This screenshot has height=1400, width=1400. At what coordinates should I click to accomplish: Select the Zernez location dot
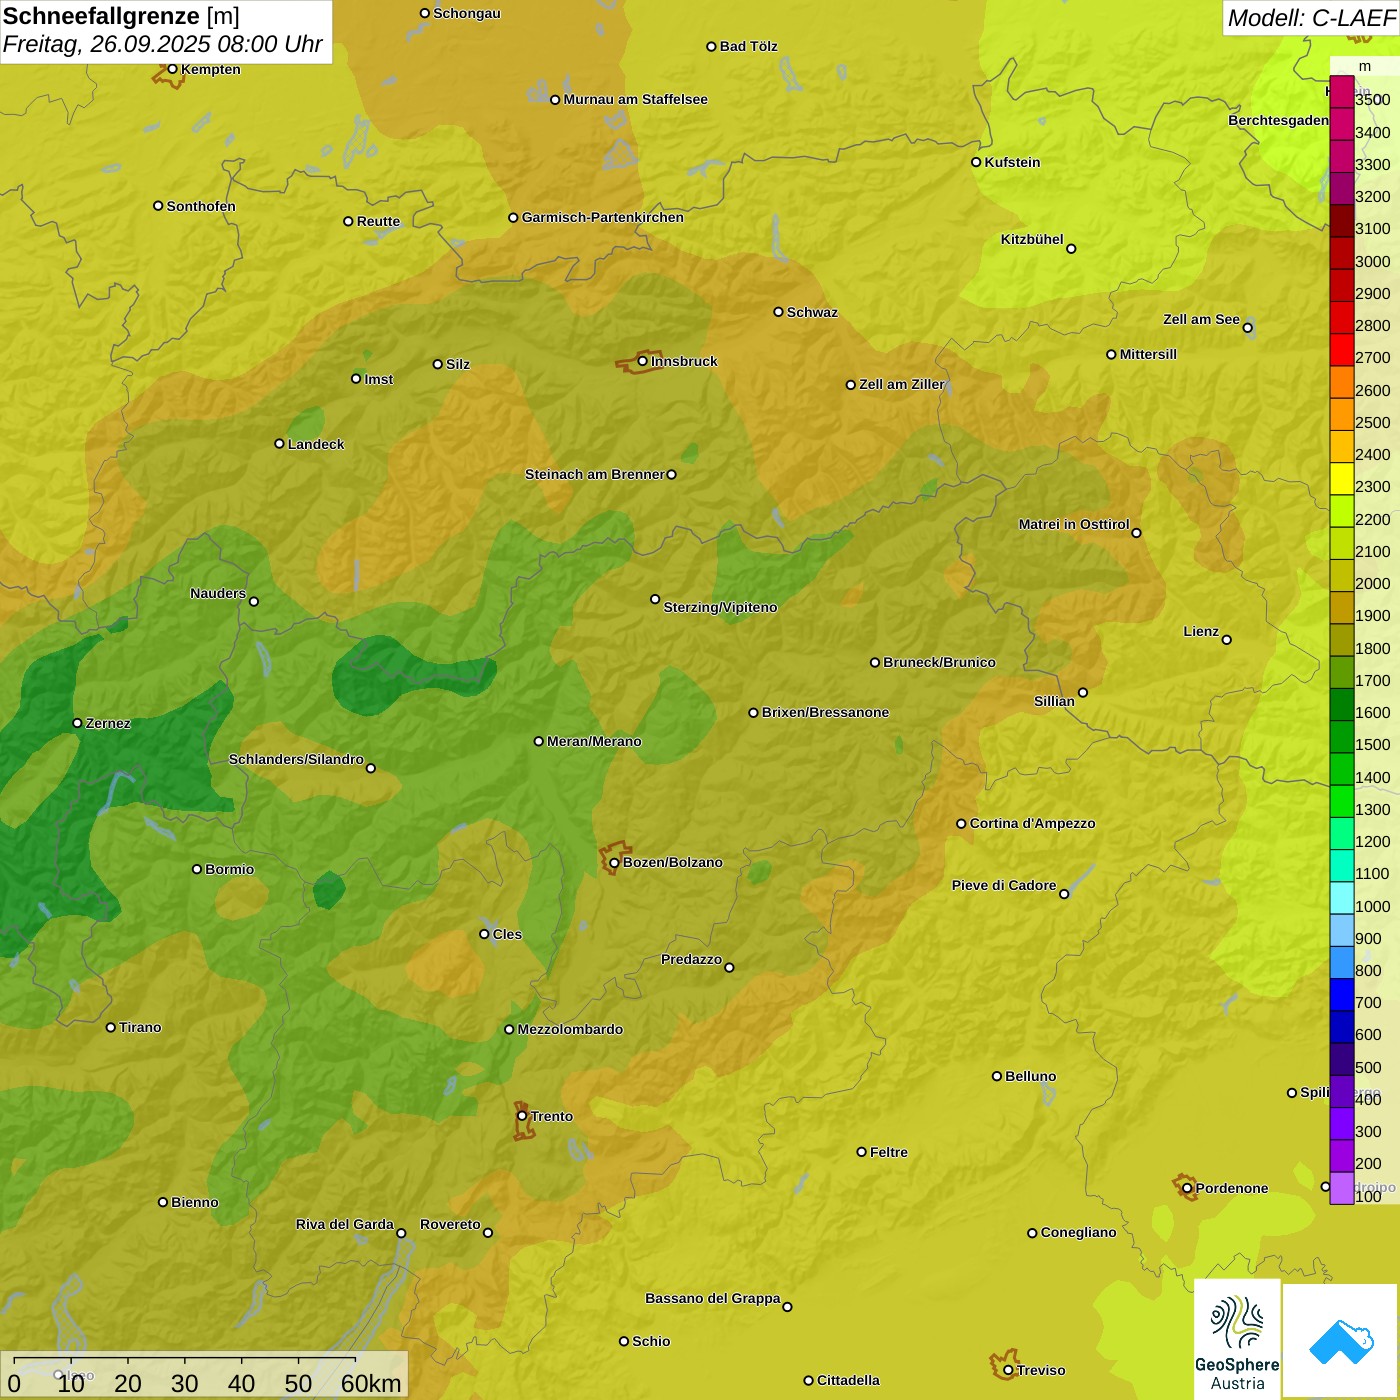click(x=77, y=723)
